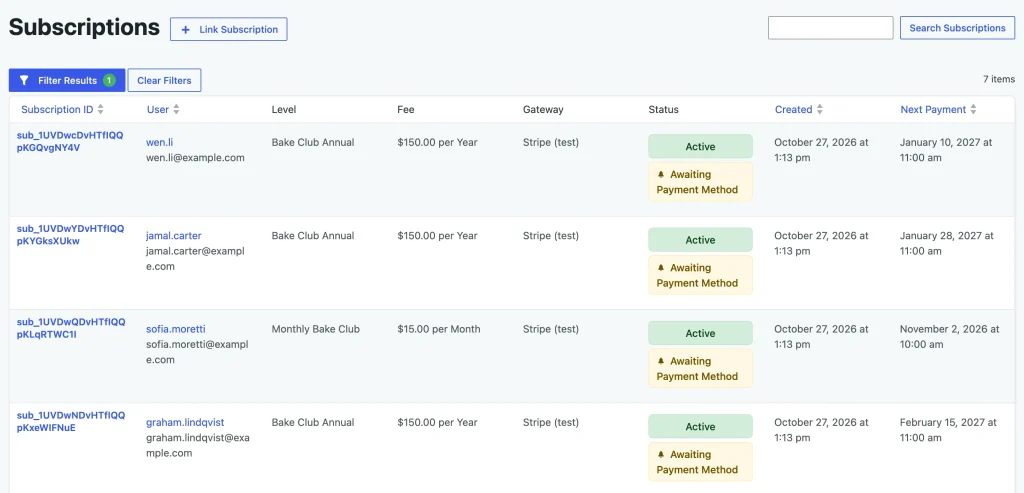Click bell icon in sofia.moretti's Awaiting badge
This screenshot has width=1024, height=493.
(x=661, y=361)
